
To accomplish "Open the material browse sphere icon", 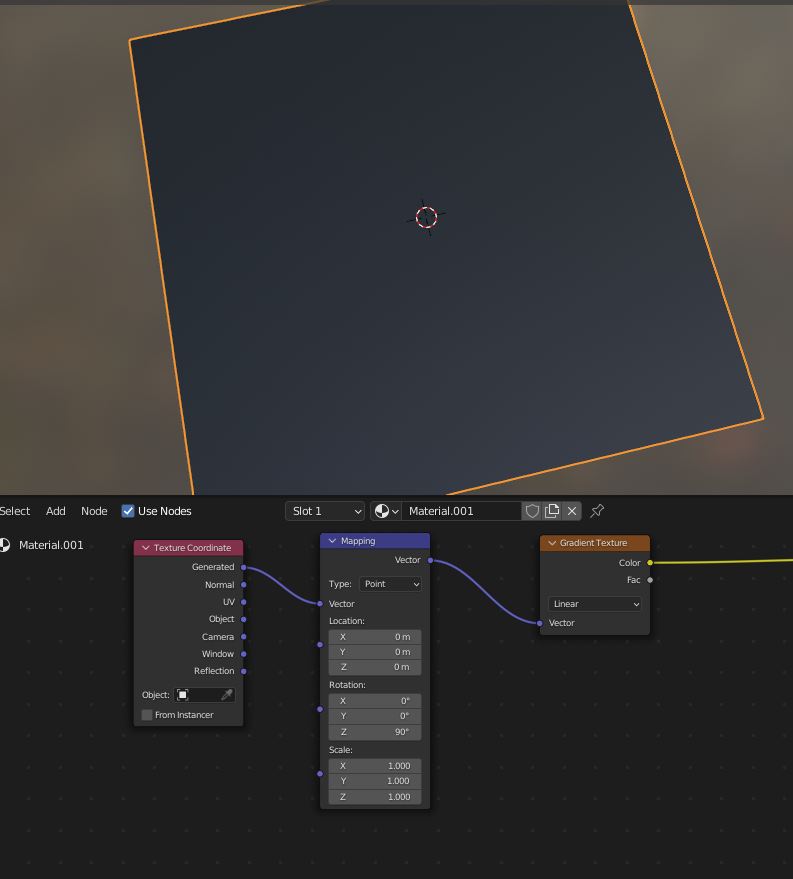I will point(385,511).
